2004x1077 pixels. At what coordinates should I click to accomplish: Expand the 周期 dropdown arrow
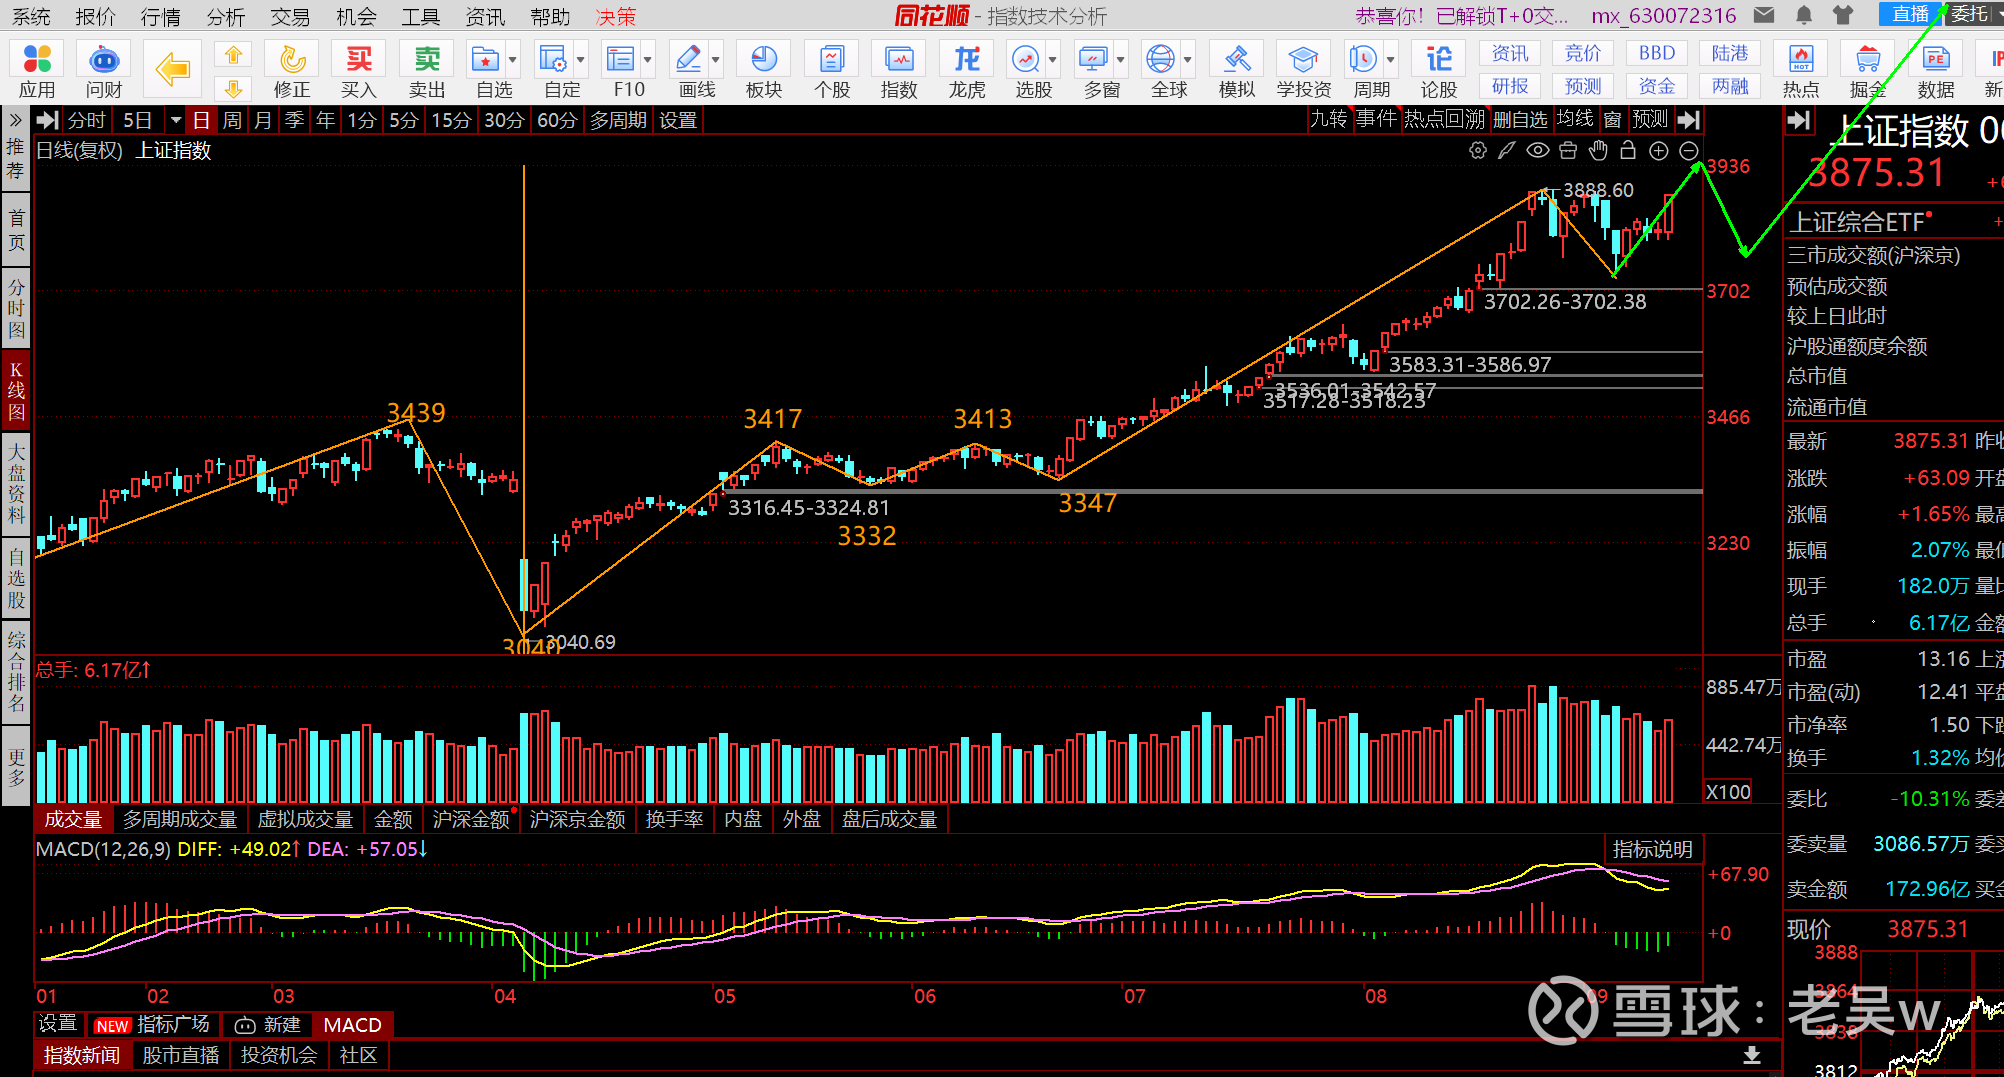(x=1391, y=59)
